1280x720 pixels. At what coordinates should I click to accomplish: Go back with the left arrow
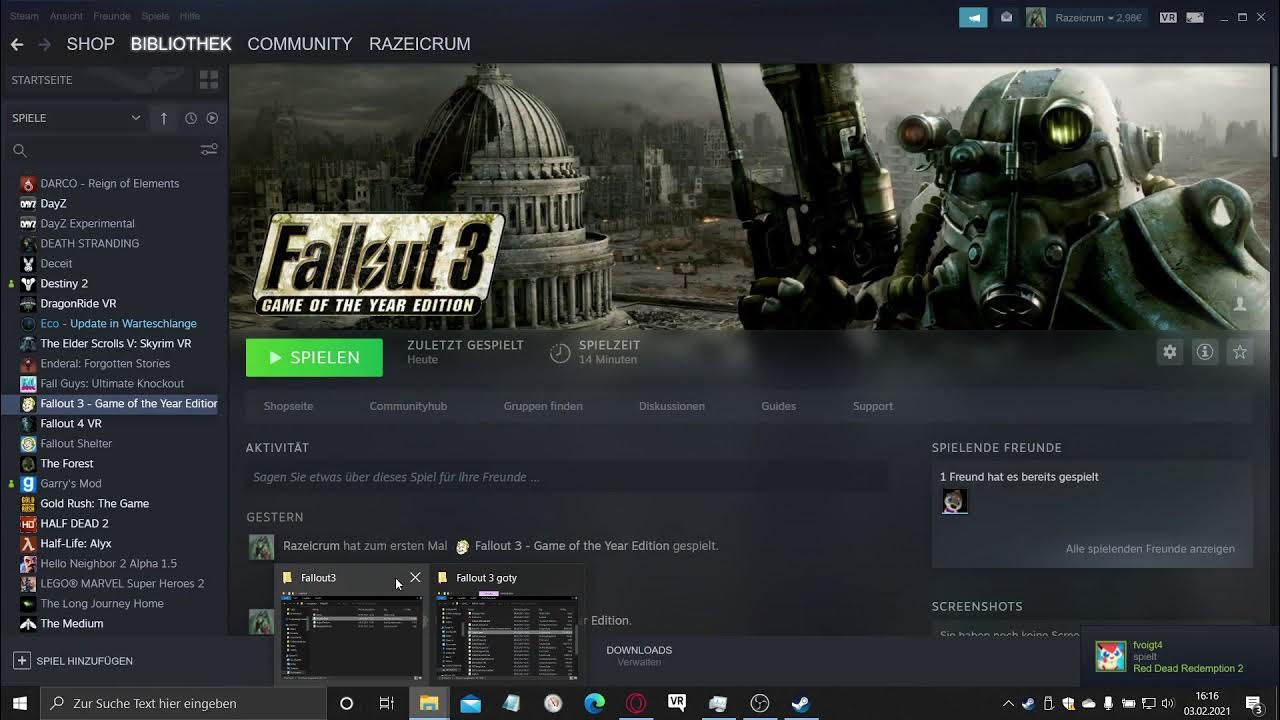(x=17, y=44)
